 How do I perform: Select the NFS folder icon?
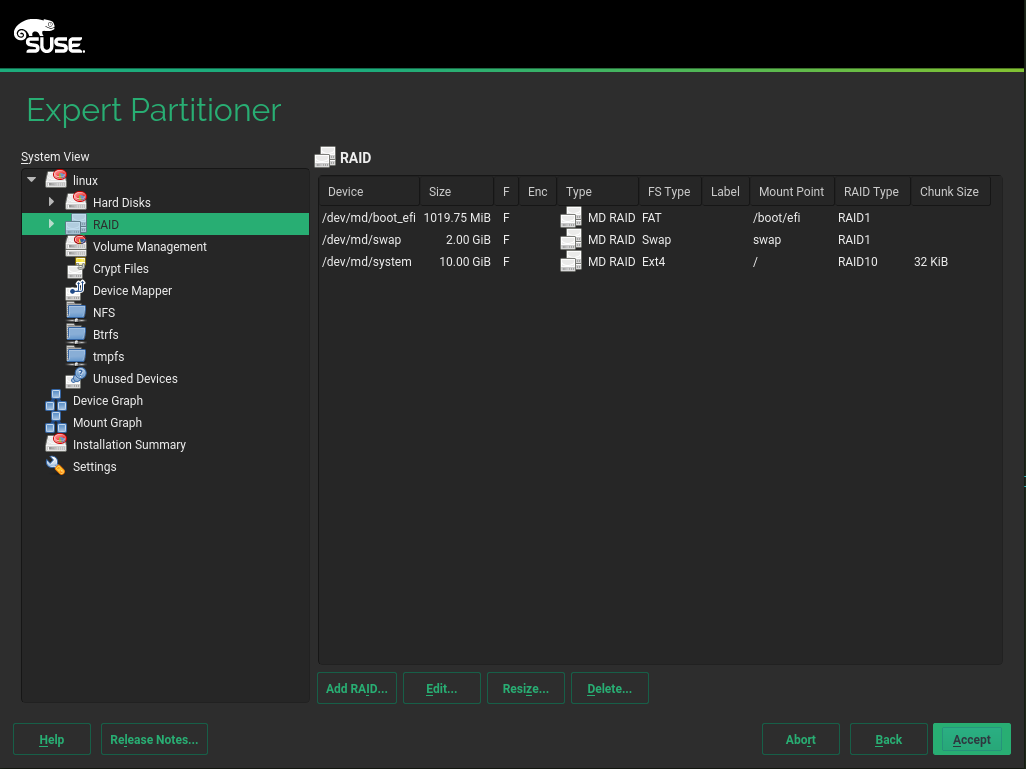pyautogui.click(x=77, y=312)
